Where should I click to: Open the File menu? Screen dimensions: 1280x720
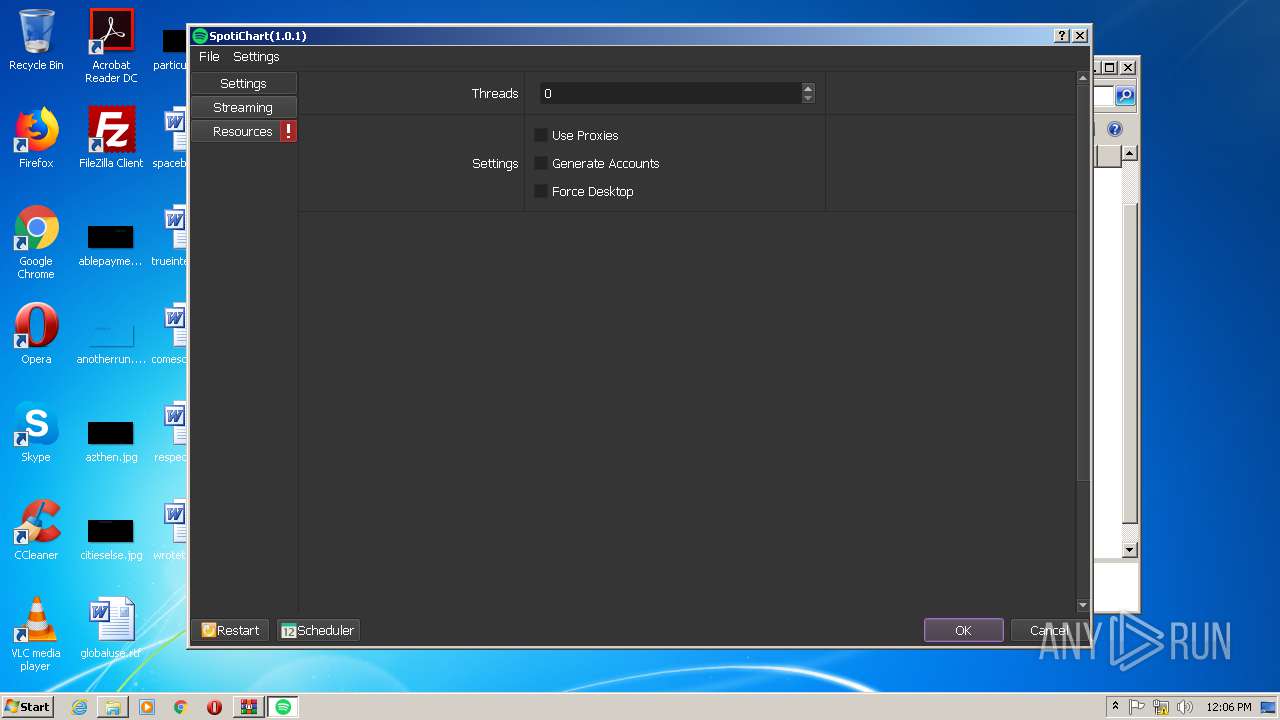click(209, 57)
